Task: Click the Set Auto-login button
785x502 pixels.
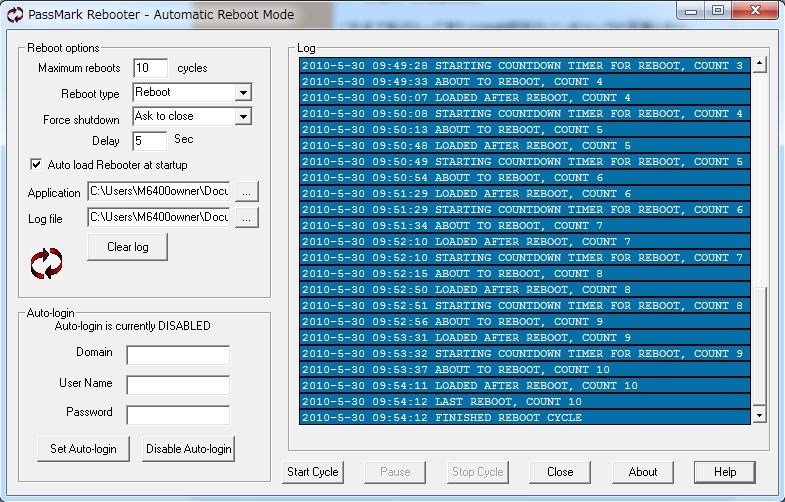Action: (x=84, y=449)
